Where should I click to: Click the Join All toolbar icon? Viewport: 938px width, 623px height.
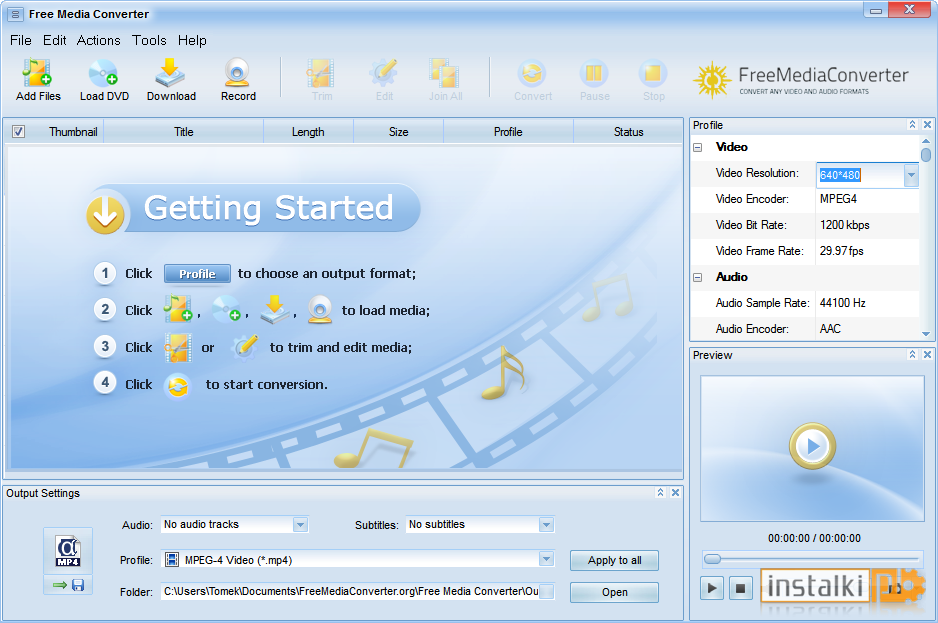coord(444,74)
